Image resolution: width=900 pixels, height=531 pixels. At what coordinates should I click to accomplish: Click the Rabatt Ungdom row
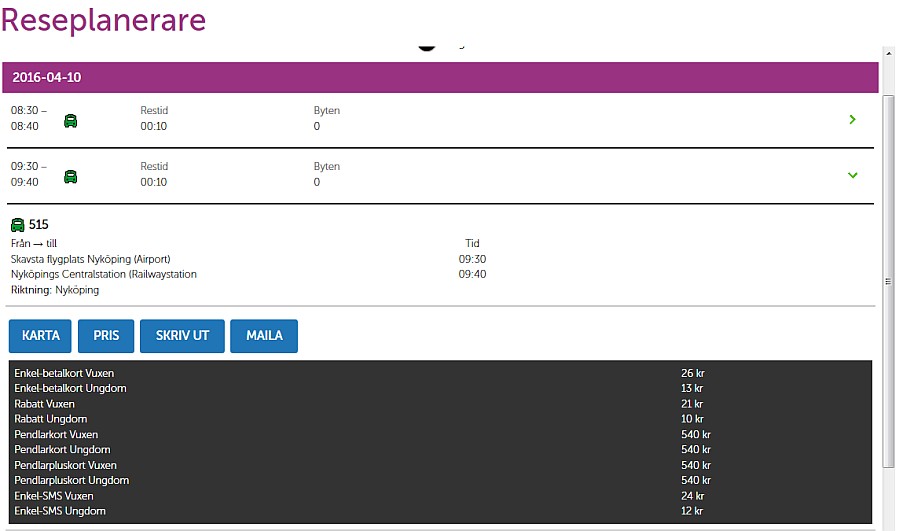440,419
